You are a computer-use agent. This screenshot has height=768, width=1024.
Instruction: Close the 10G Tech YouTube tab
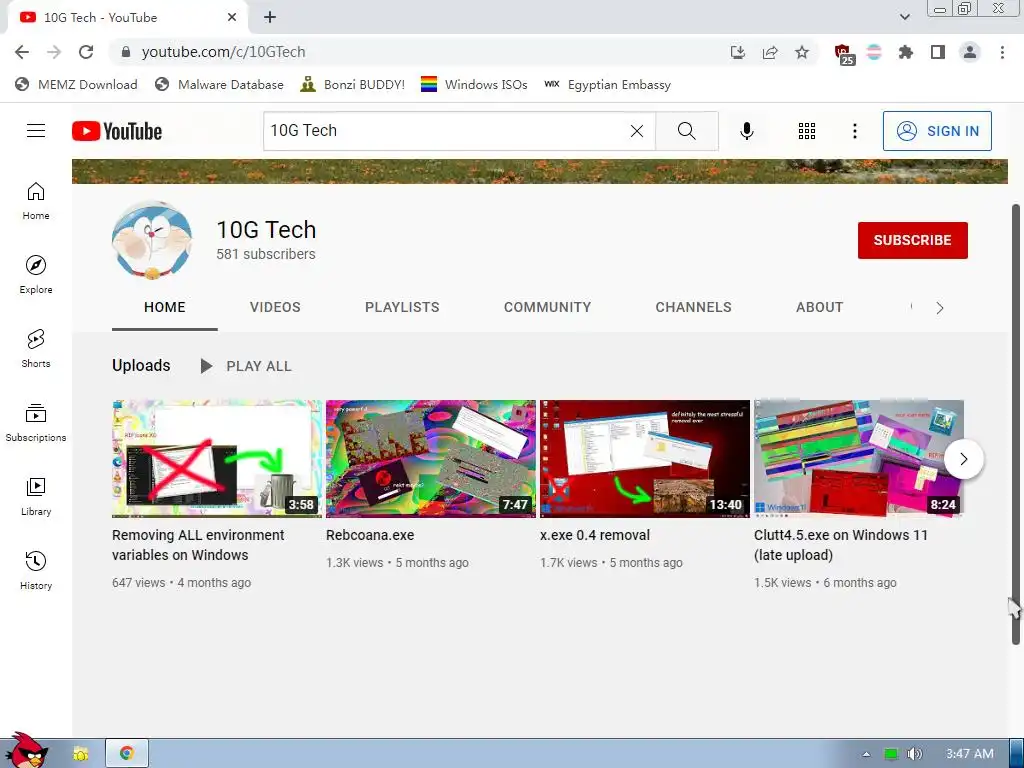point(232,18)
